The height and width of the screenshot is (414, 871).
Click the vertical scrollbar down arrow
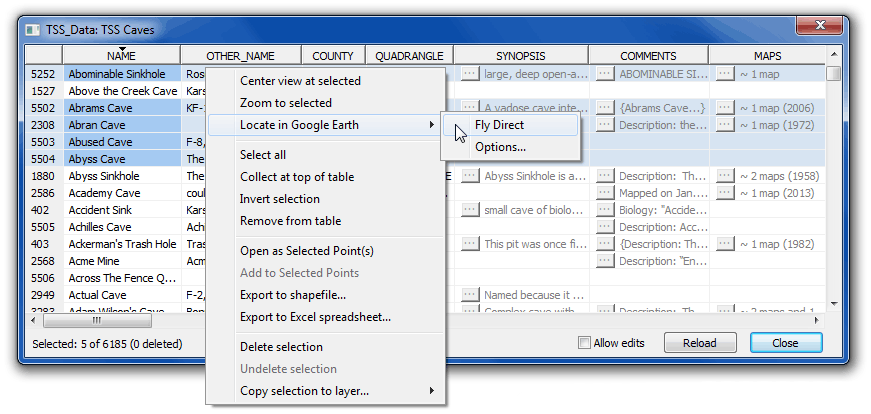coord(834,304)
